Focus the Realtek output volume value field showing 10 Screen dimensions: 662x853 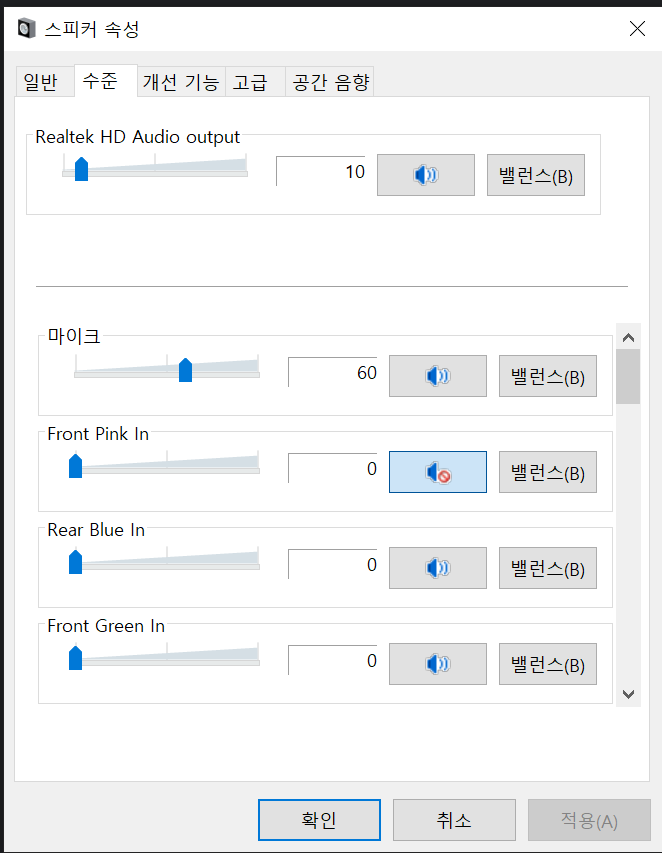coord(320,171)
